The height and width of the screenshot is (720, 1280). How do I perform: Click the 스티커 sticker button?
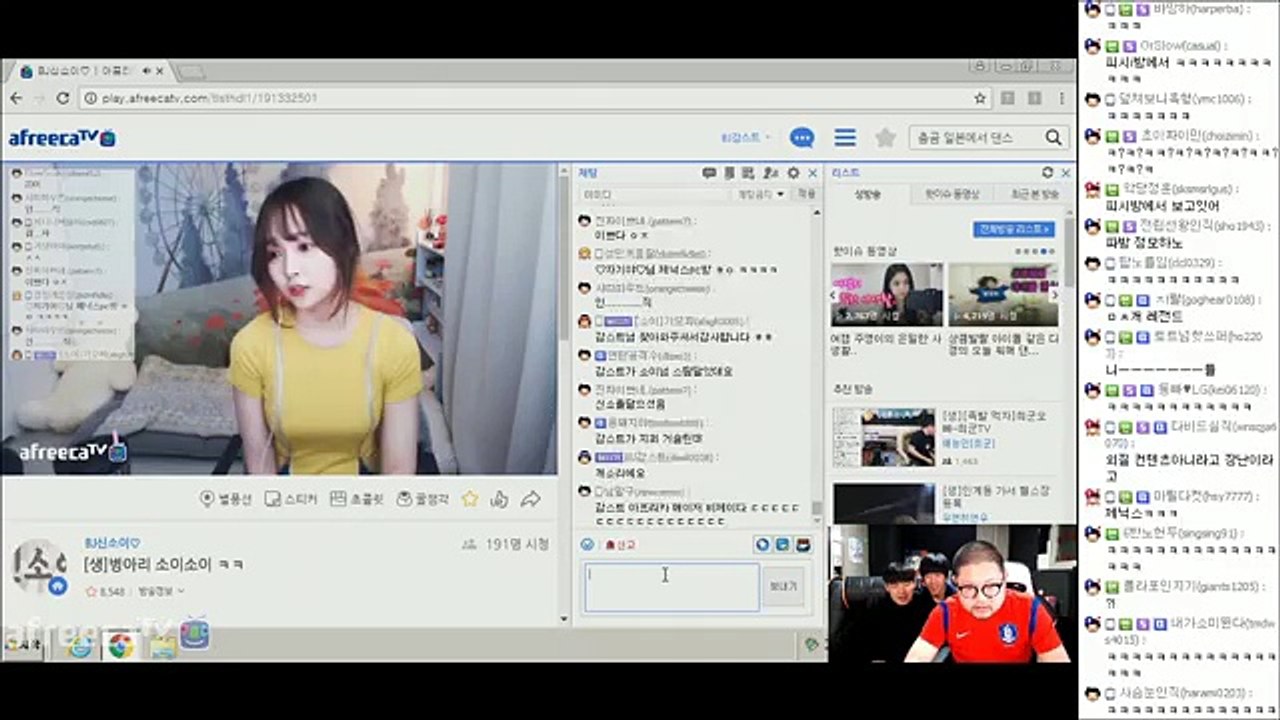291,499
